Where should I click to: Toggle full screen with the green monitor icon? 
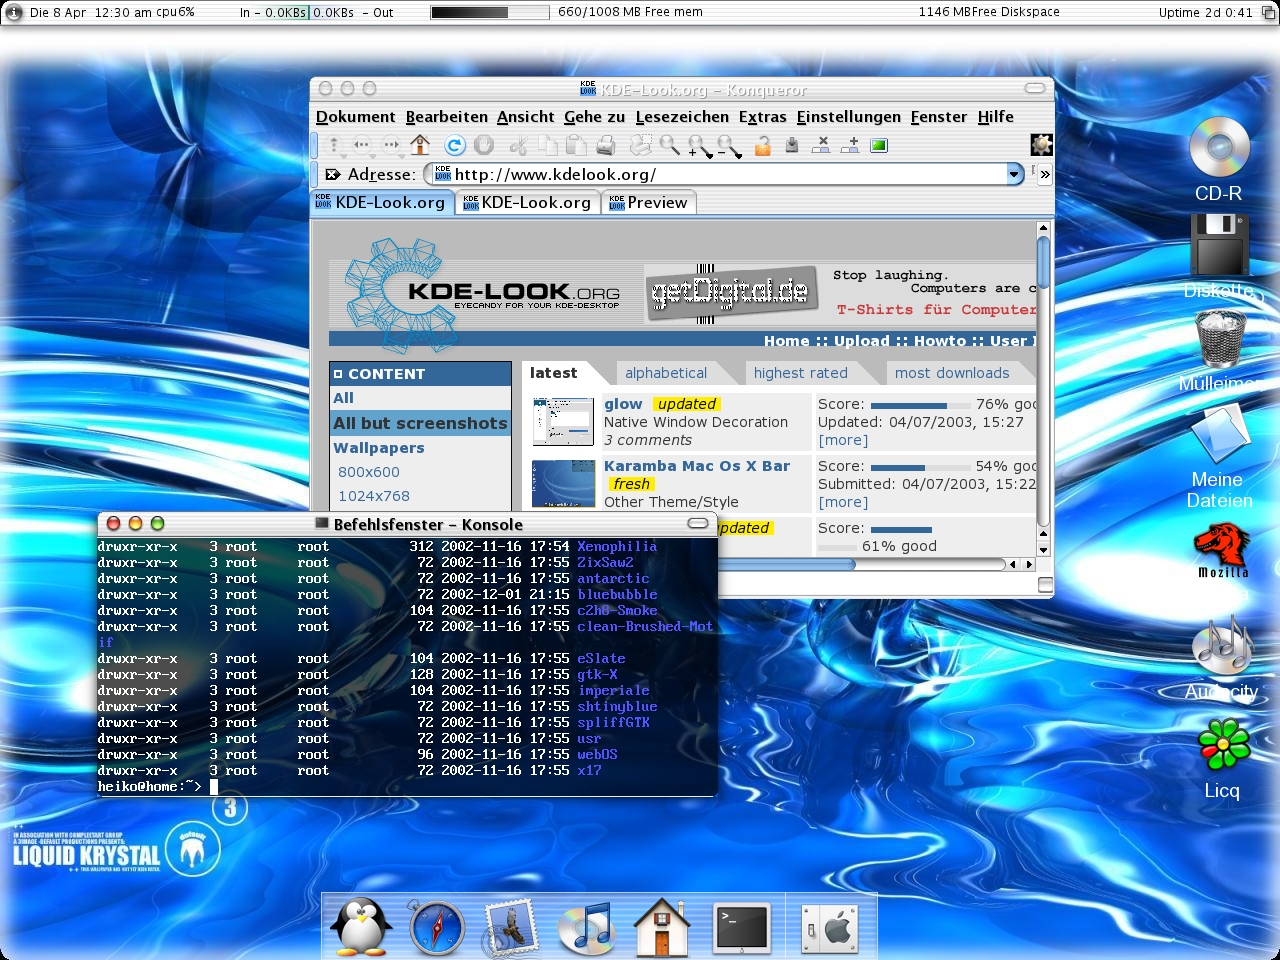click(x=879, y=145)
